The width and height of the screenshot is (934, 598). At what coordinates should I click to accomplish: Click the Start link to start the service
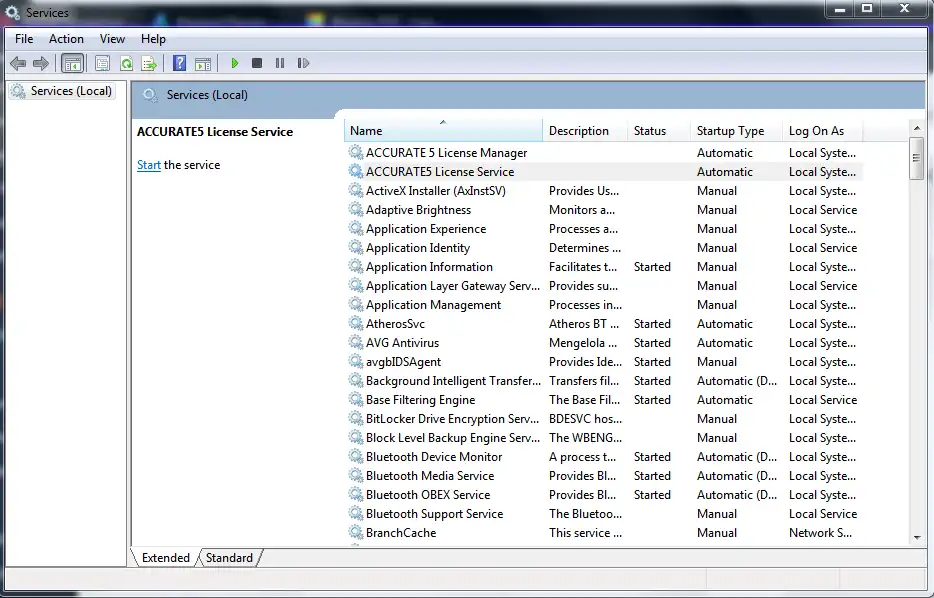point(149,165)
